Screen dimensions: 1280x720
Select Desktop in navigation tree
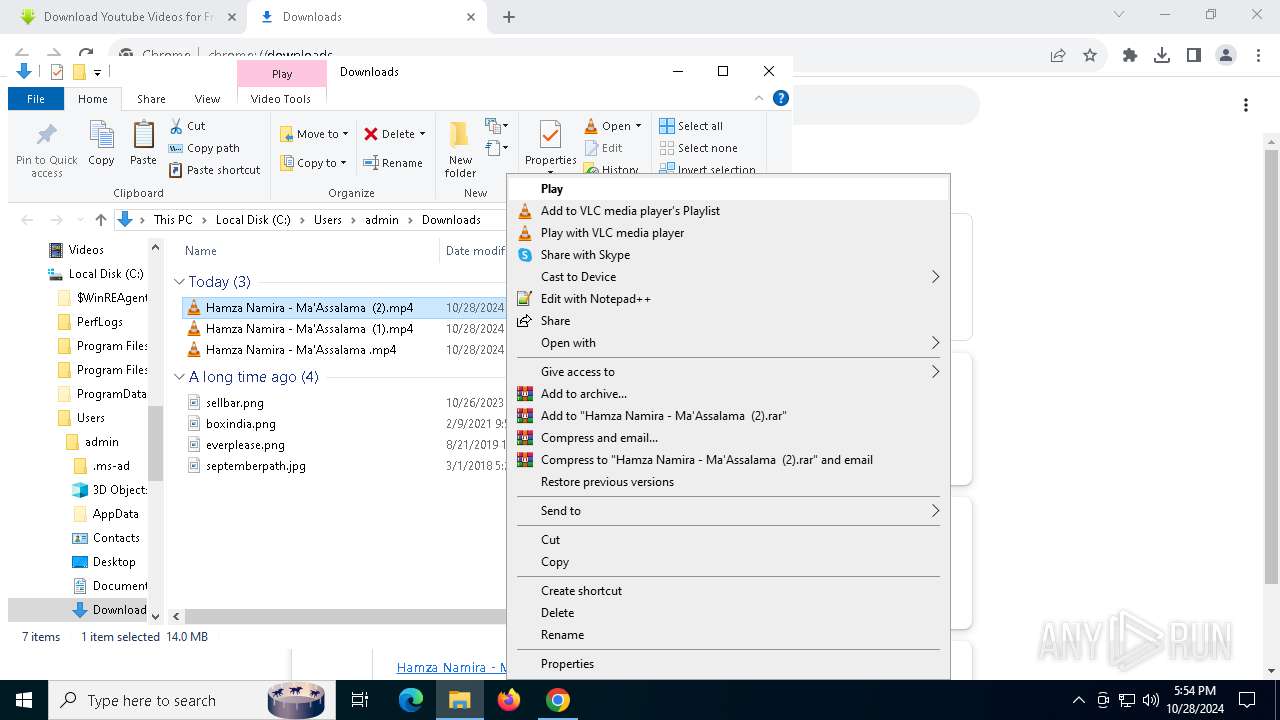point(114,562)
